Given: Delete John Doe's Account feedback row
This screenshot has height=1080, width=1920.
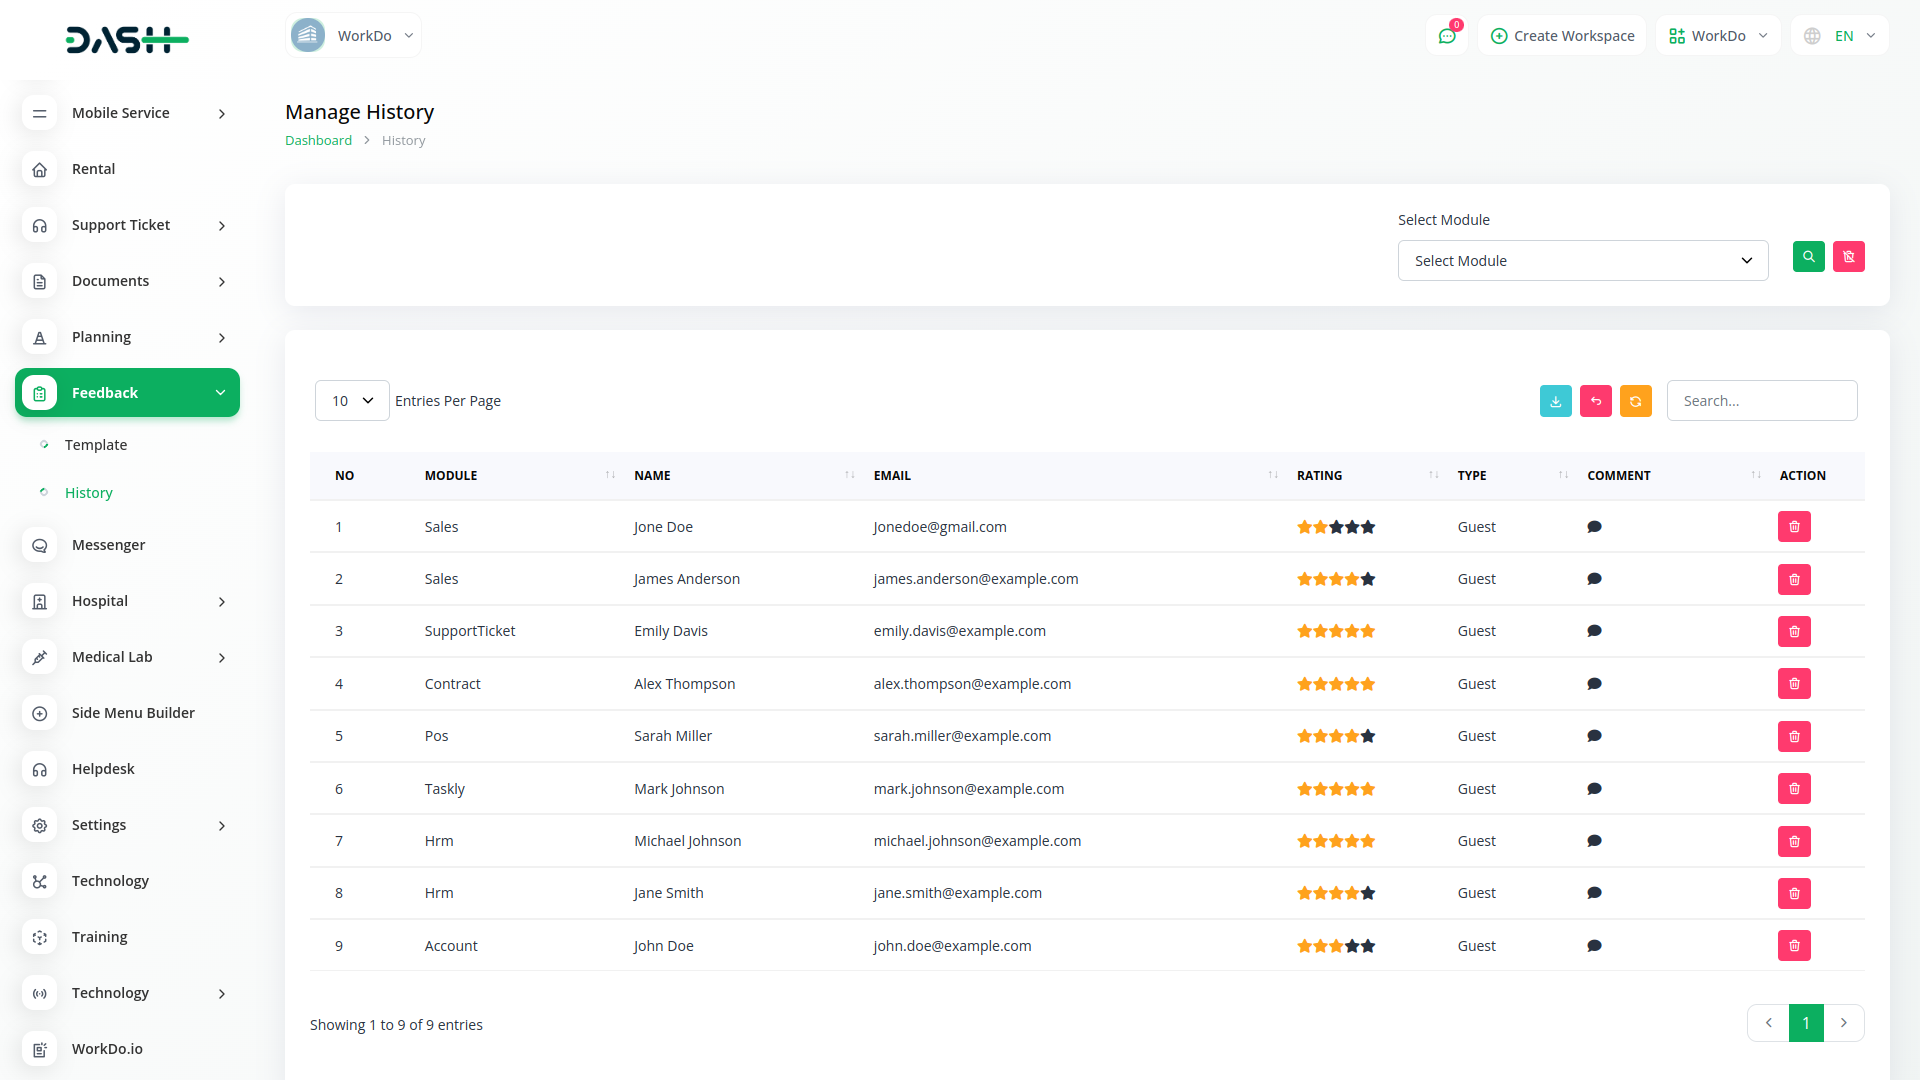Looking at the screenshot, I should [x=1794, y=946].
